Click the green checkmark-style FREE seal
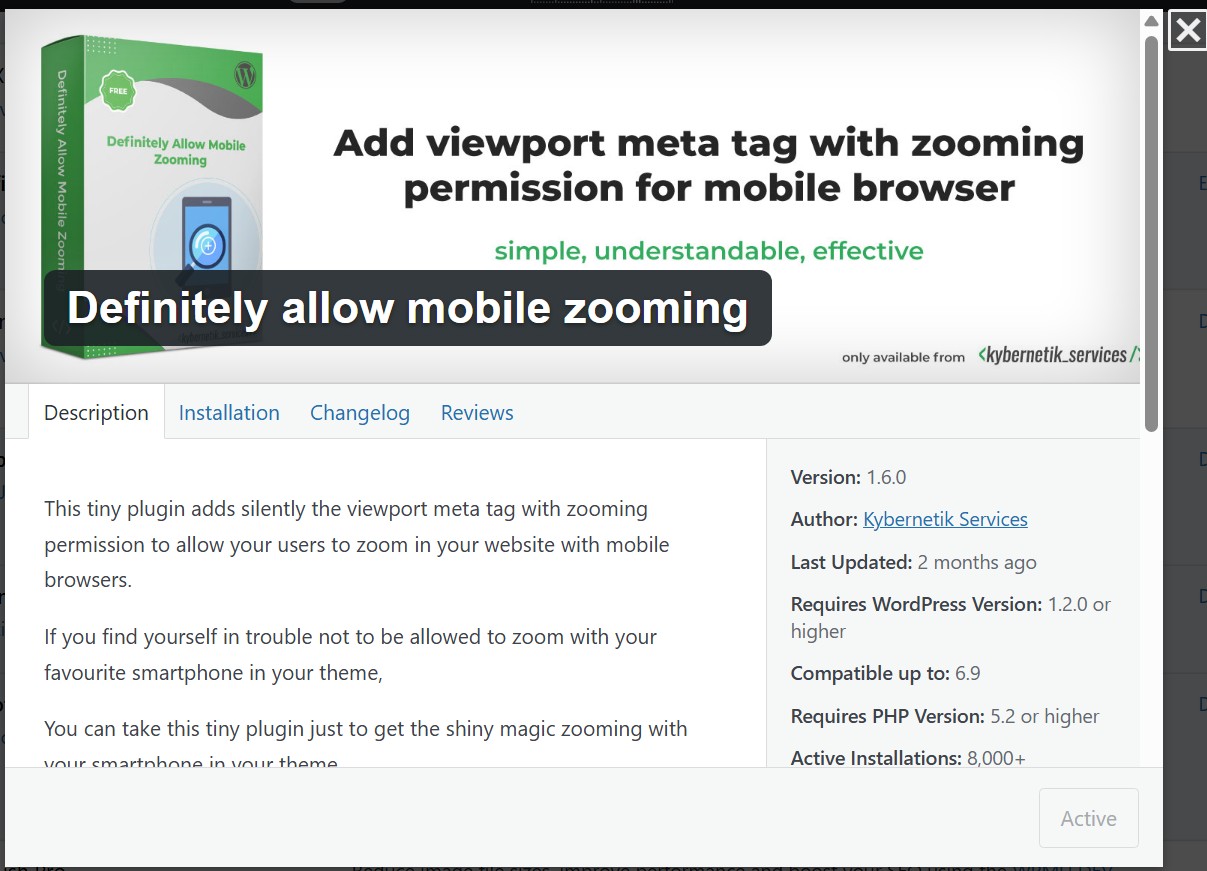The image size is (1207, 871). (116, 90)
